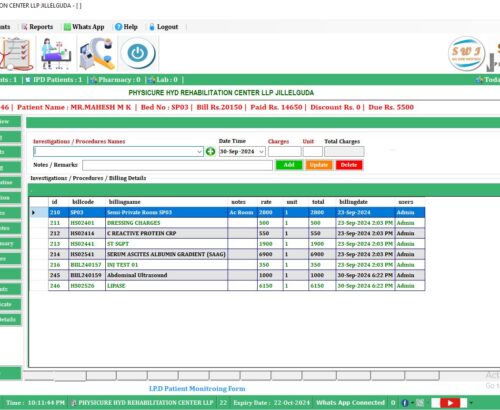Select the DRESSING CHARGES row
This screenshot has width=500, height=410.
(237, 223)
